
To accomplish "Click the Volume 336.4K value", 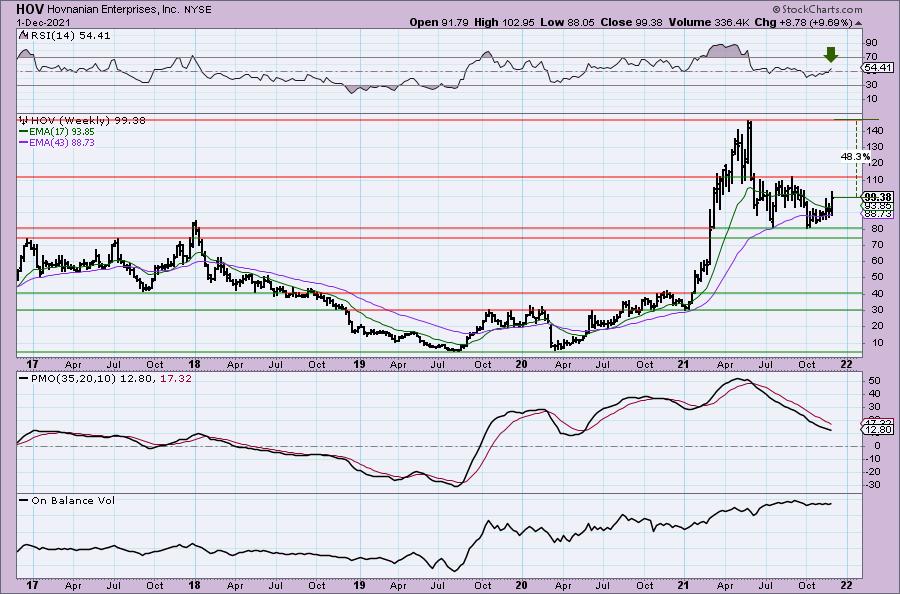I will (709, 22).
